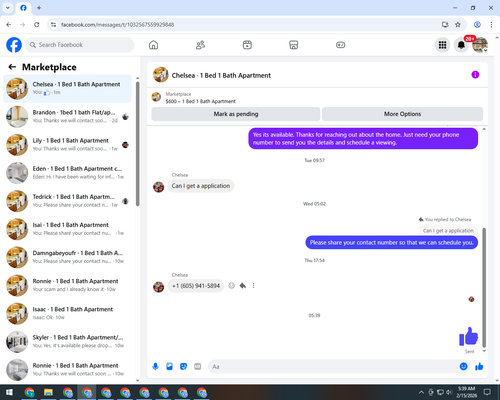500x400 pixels.
Task: Select the Facebook browser tab
Action: point(23,8)
